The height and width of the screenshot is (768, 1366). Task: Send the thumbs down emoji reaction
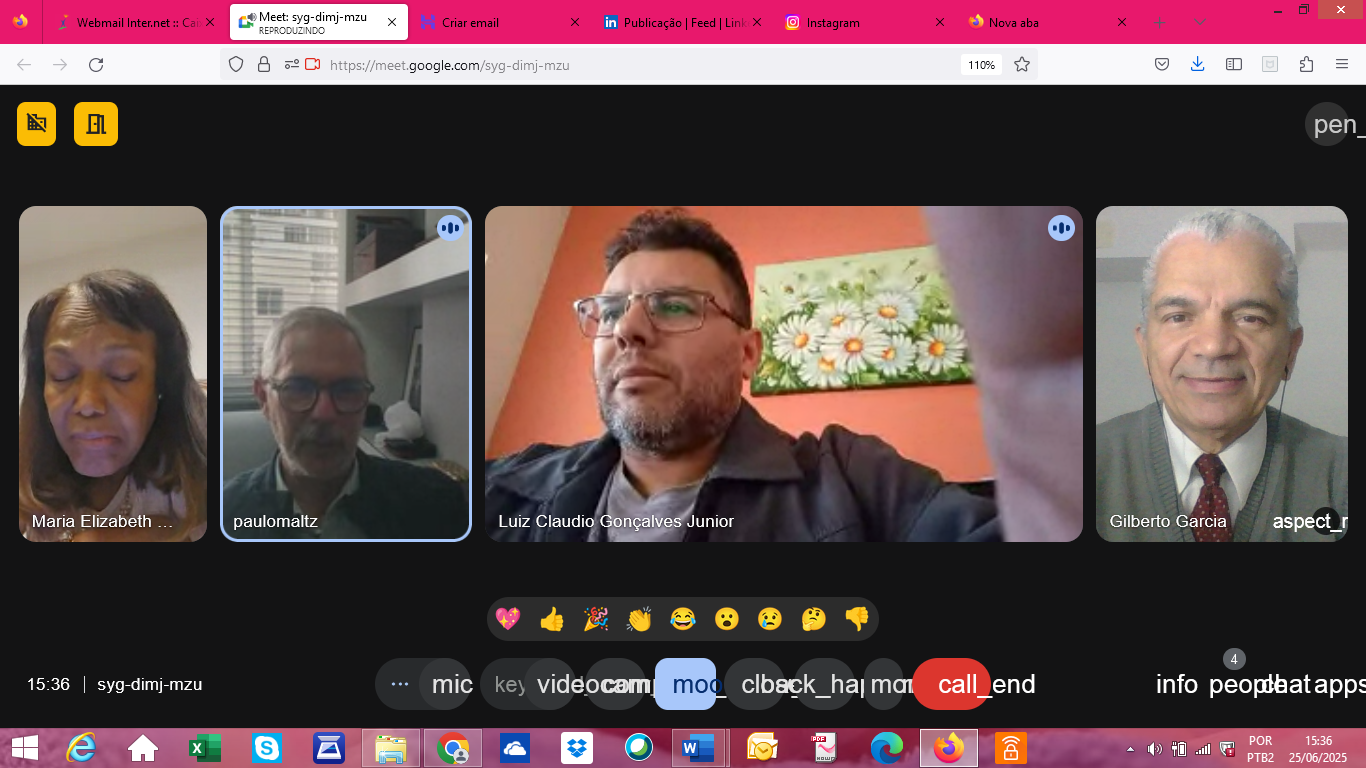[x=857, y=620]
